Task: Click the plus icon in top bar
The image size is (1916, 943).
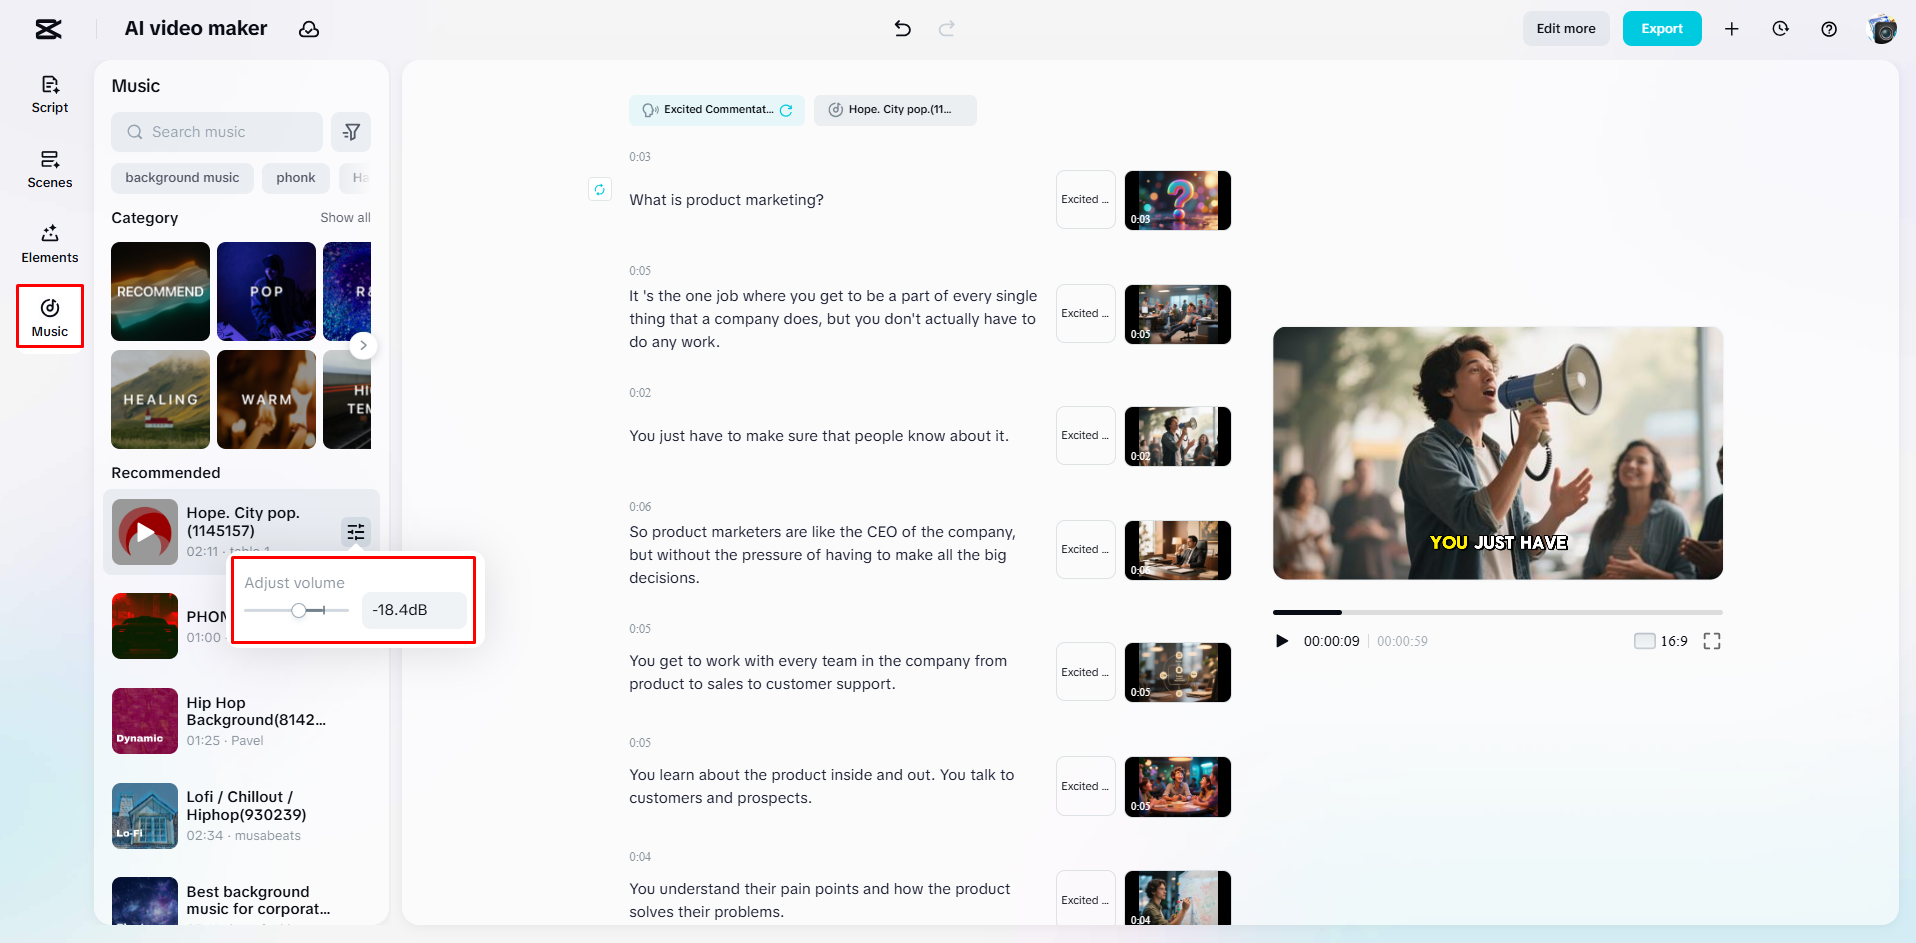Action: 1731,29
